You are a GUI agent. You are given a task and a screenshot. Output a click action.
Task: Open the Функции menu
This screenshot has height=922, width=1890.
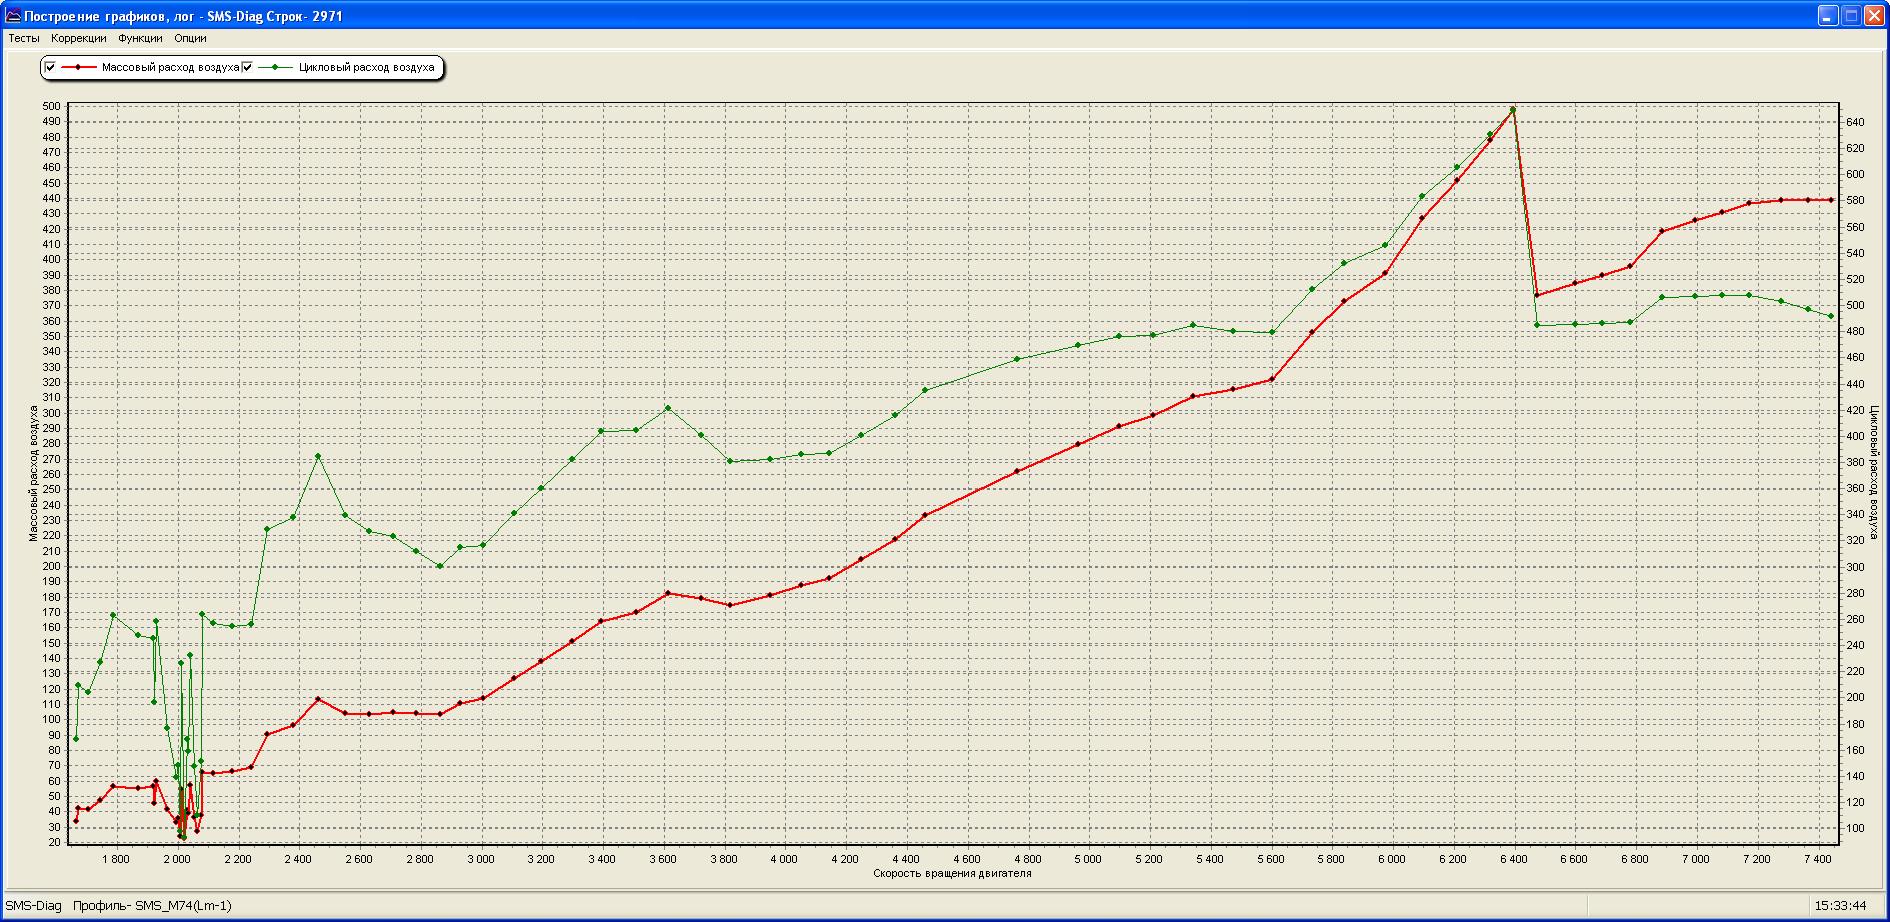point(140,38)
